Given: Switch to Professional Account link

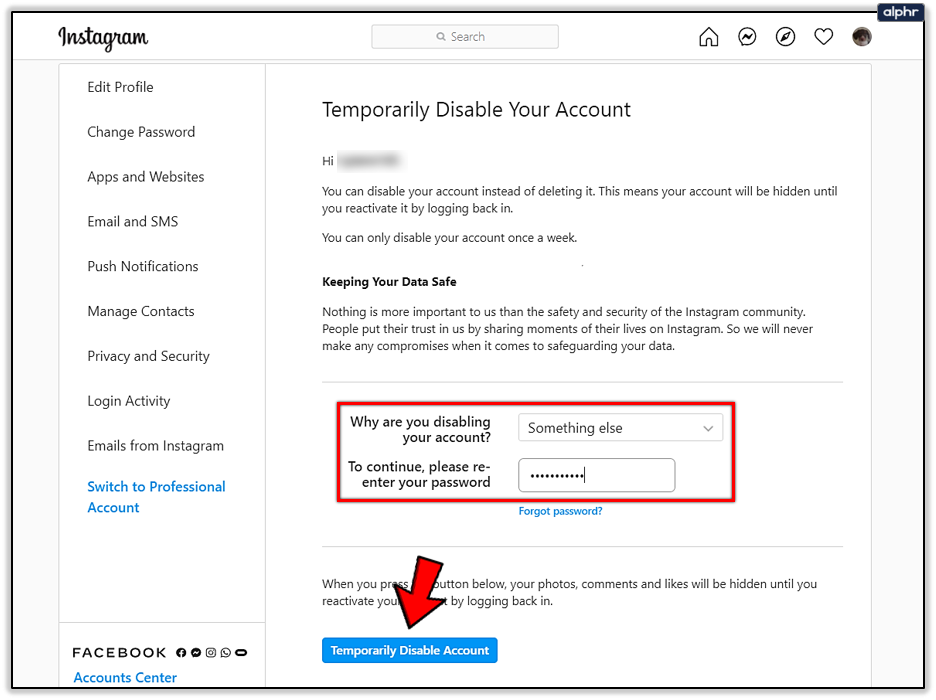Looking at the screenshot, I should click(x=156, y=497).
